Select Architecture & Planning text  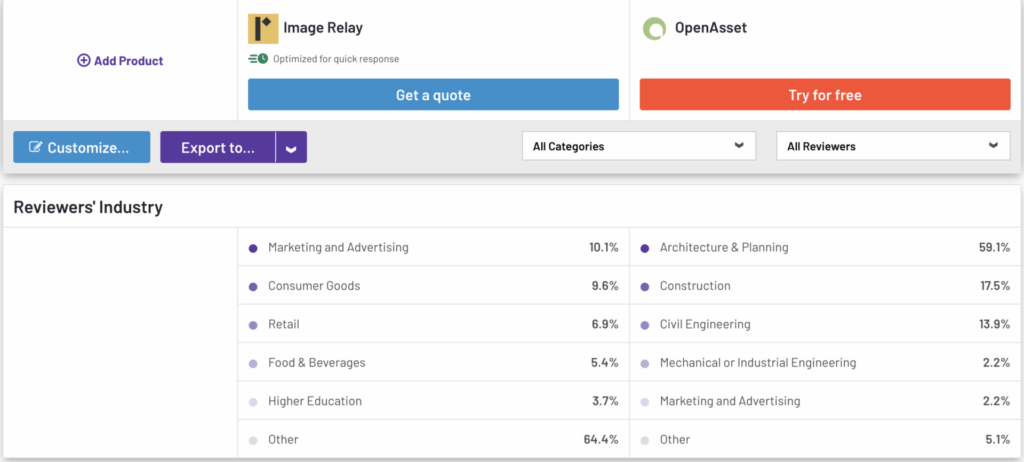(x=724, y=248)
